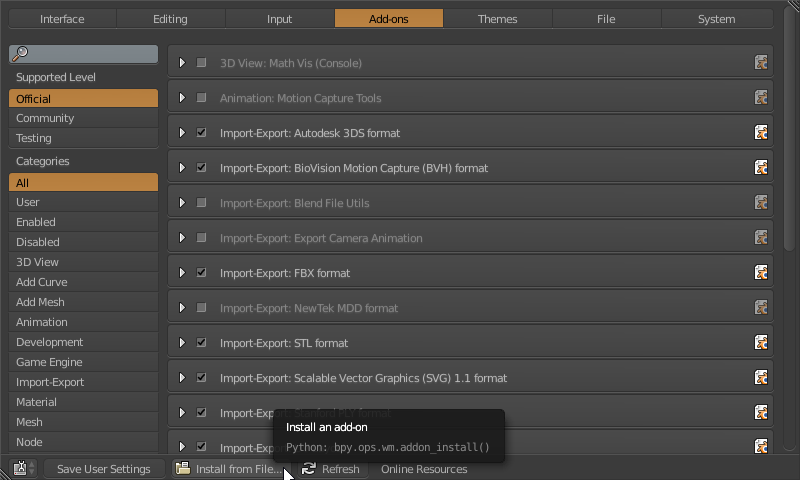
Task: Switch to the Interface tab
Action: pyautogui.click(x=62, y=19)
